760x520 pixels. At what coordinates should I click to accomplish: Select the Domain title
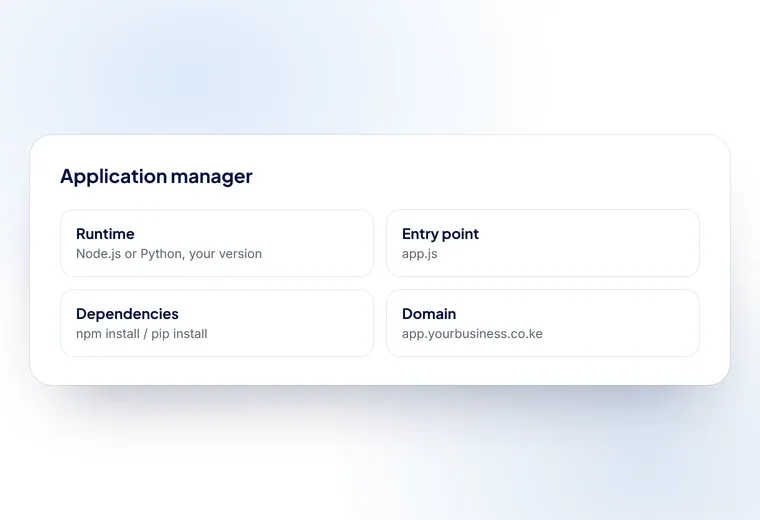pos(429,314)
